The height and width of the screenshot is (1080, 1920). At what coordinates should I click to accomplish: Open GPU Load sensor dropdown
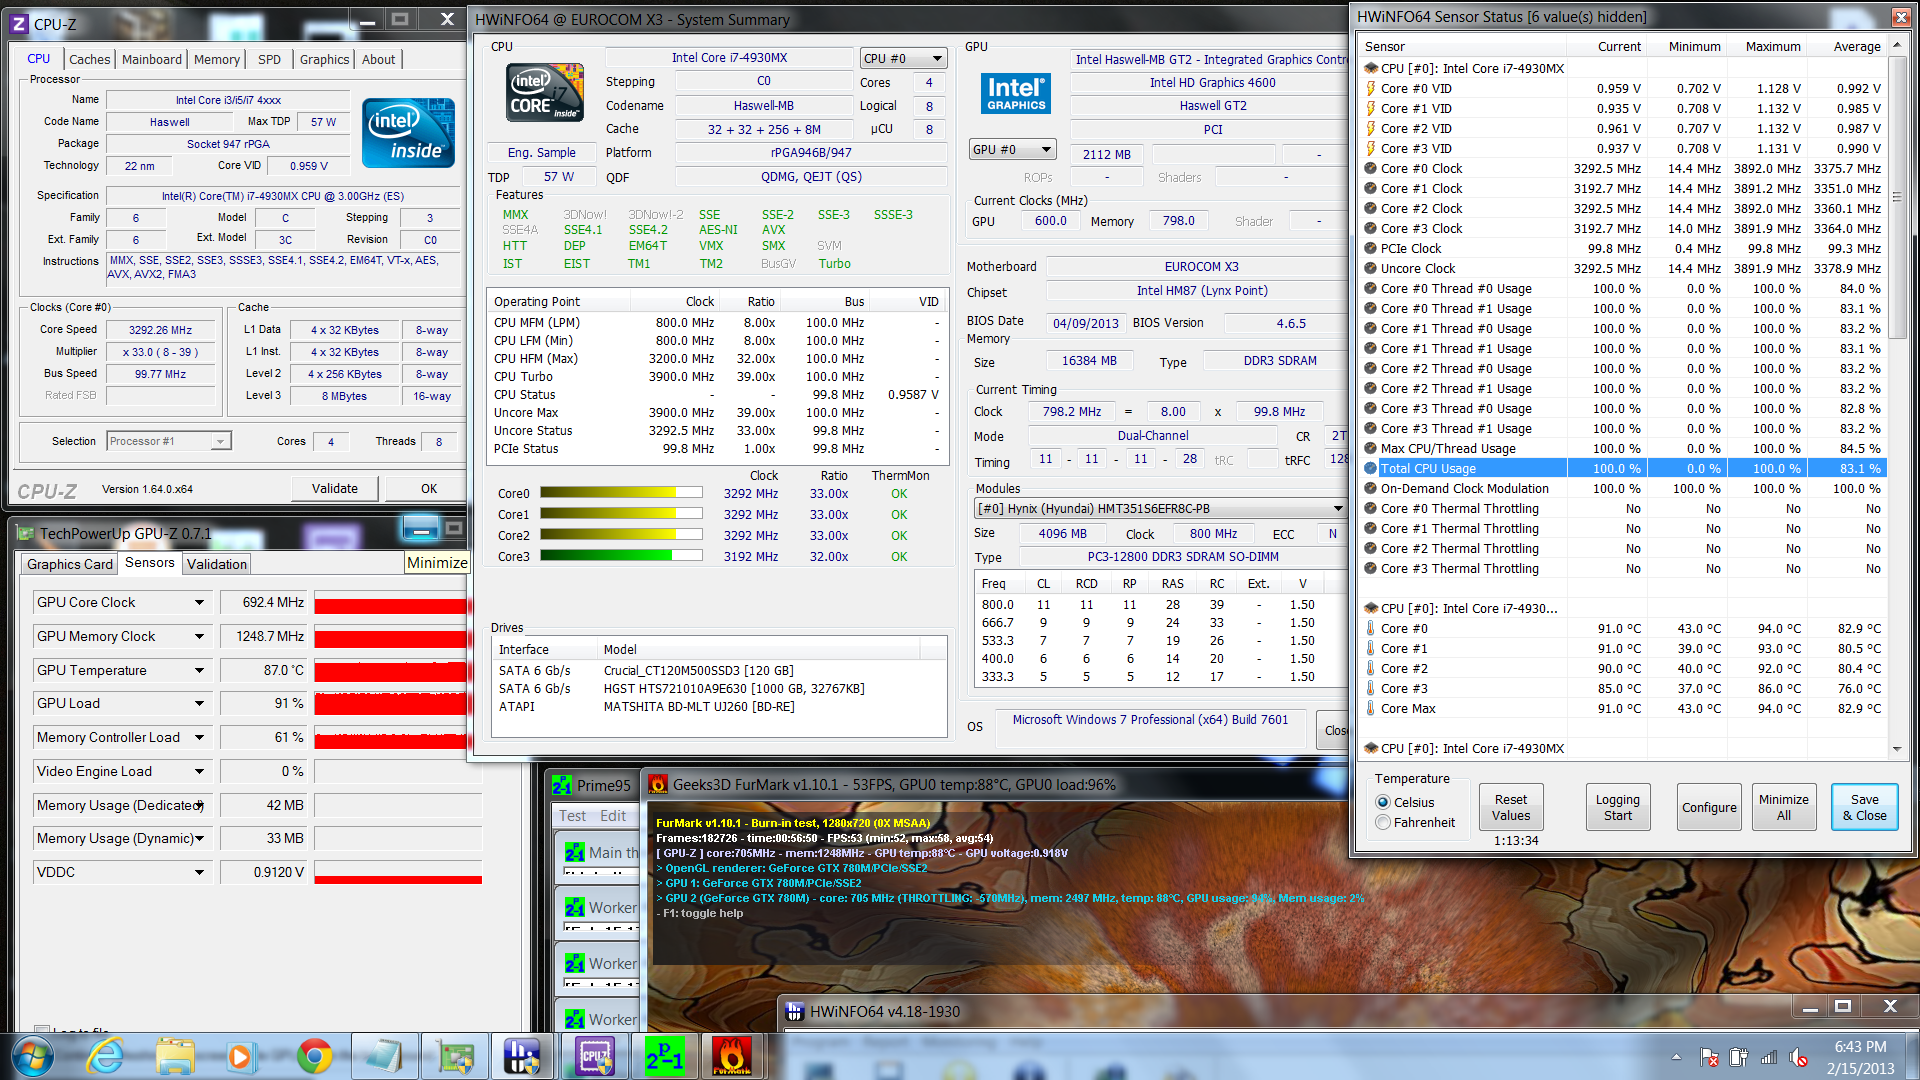199,704
